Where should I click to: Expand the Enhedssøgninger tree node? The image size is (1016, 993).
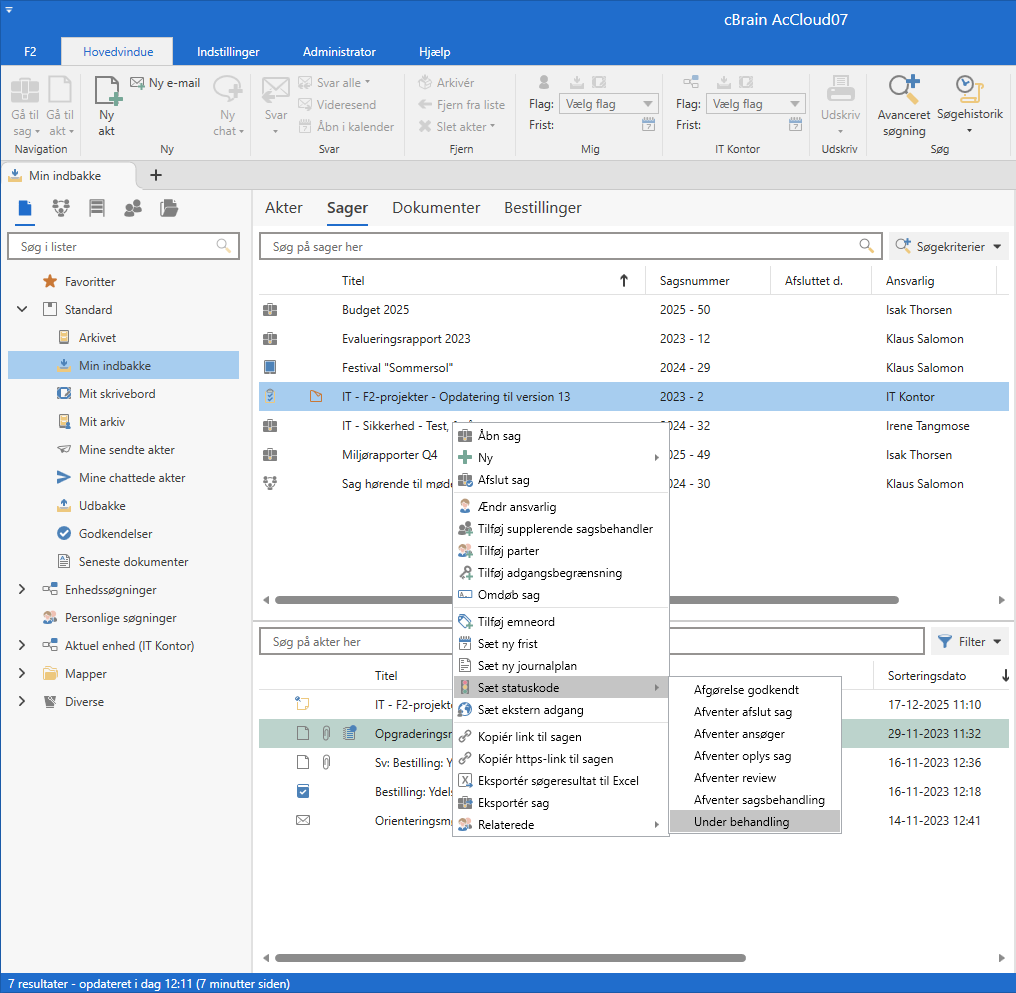(x=22, y=589)
